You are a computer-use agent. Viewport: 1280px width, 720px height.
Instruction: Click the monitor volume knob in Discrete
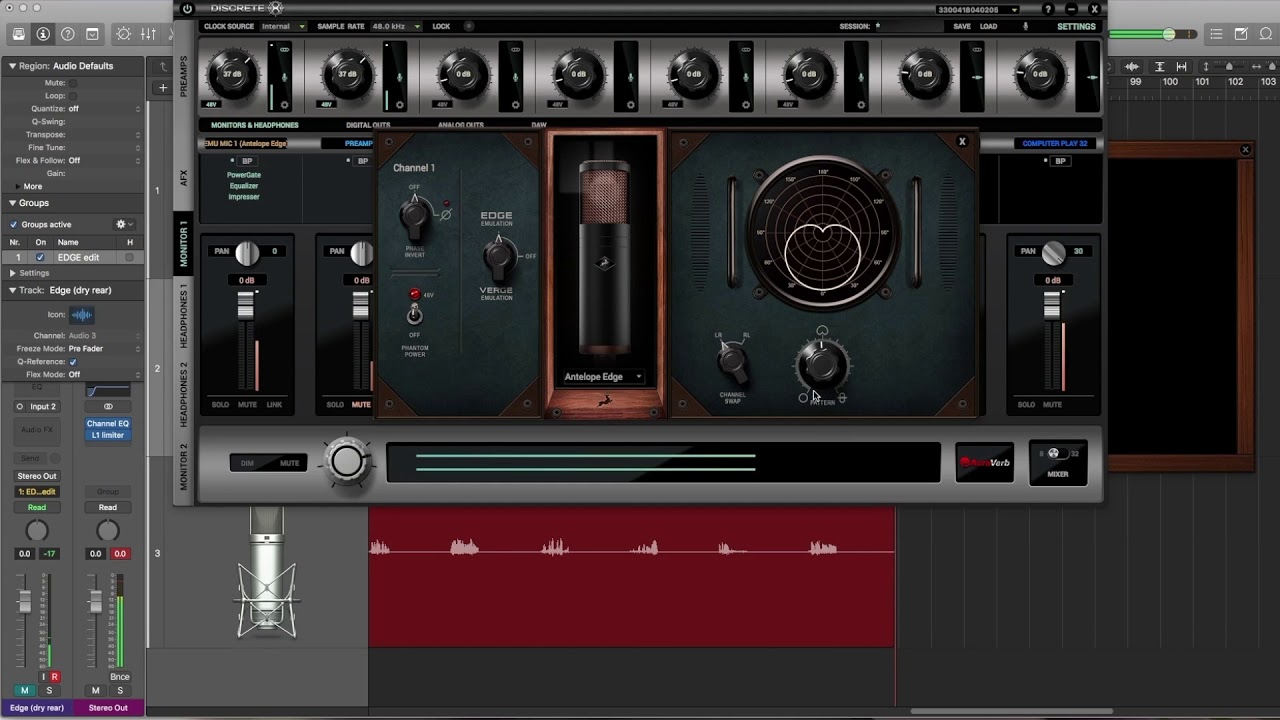[x=347, y=461]
